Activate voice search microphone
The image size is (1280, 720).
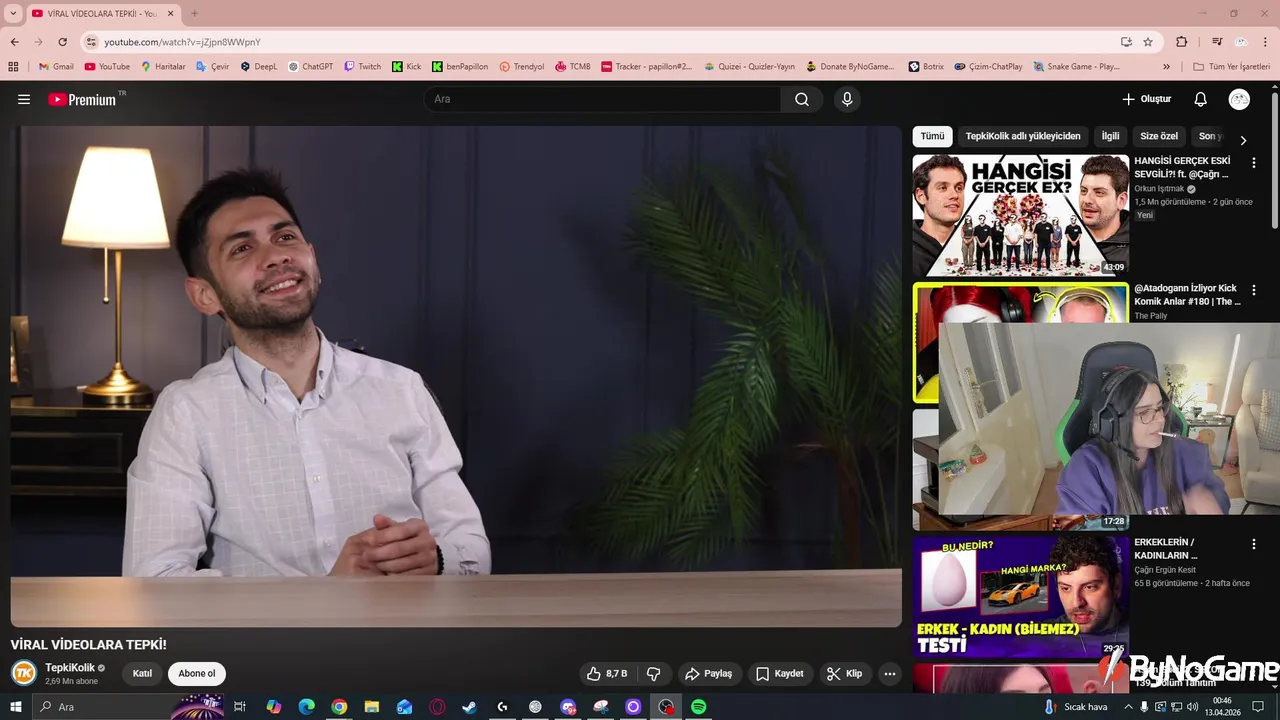point(847,99)
